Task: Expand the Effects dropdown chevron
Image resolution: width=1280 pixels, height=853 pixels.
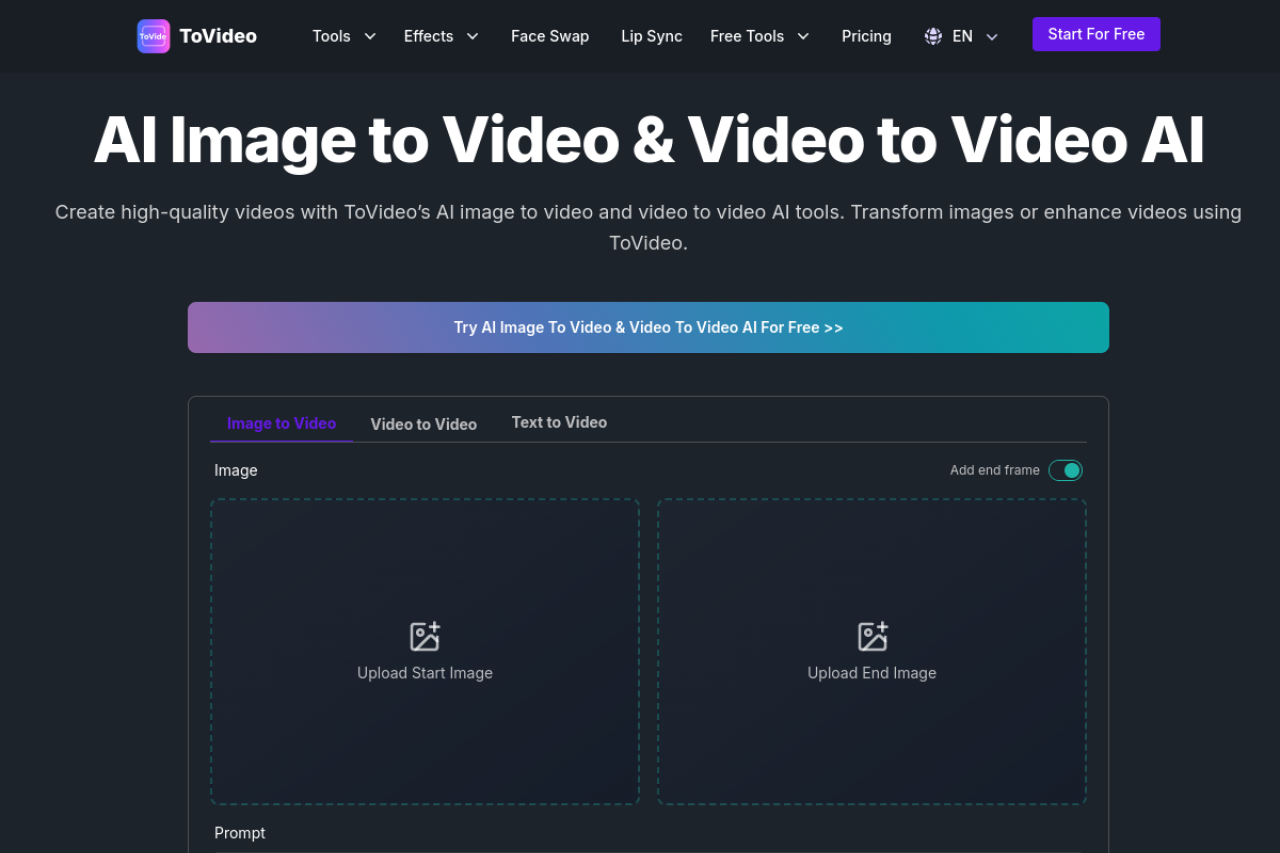Action: (472, 36)
